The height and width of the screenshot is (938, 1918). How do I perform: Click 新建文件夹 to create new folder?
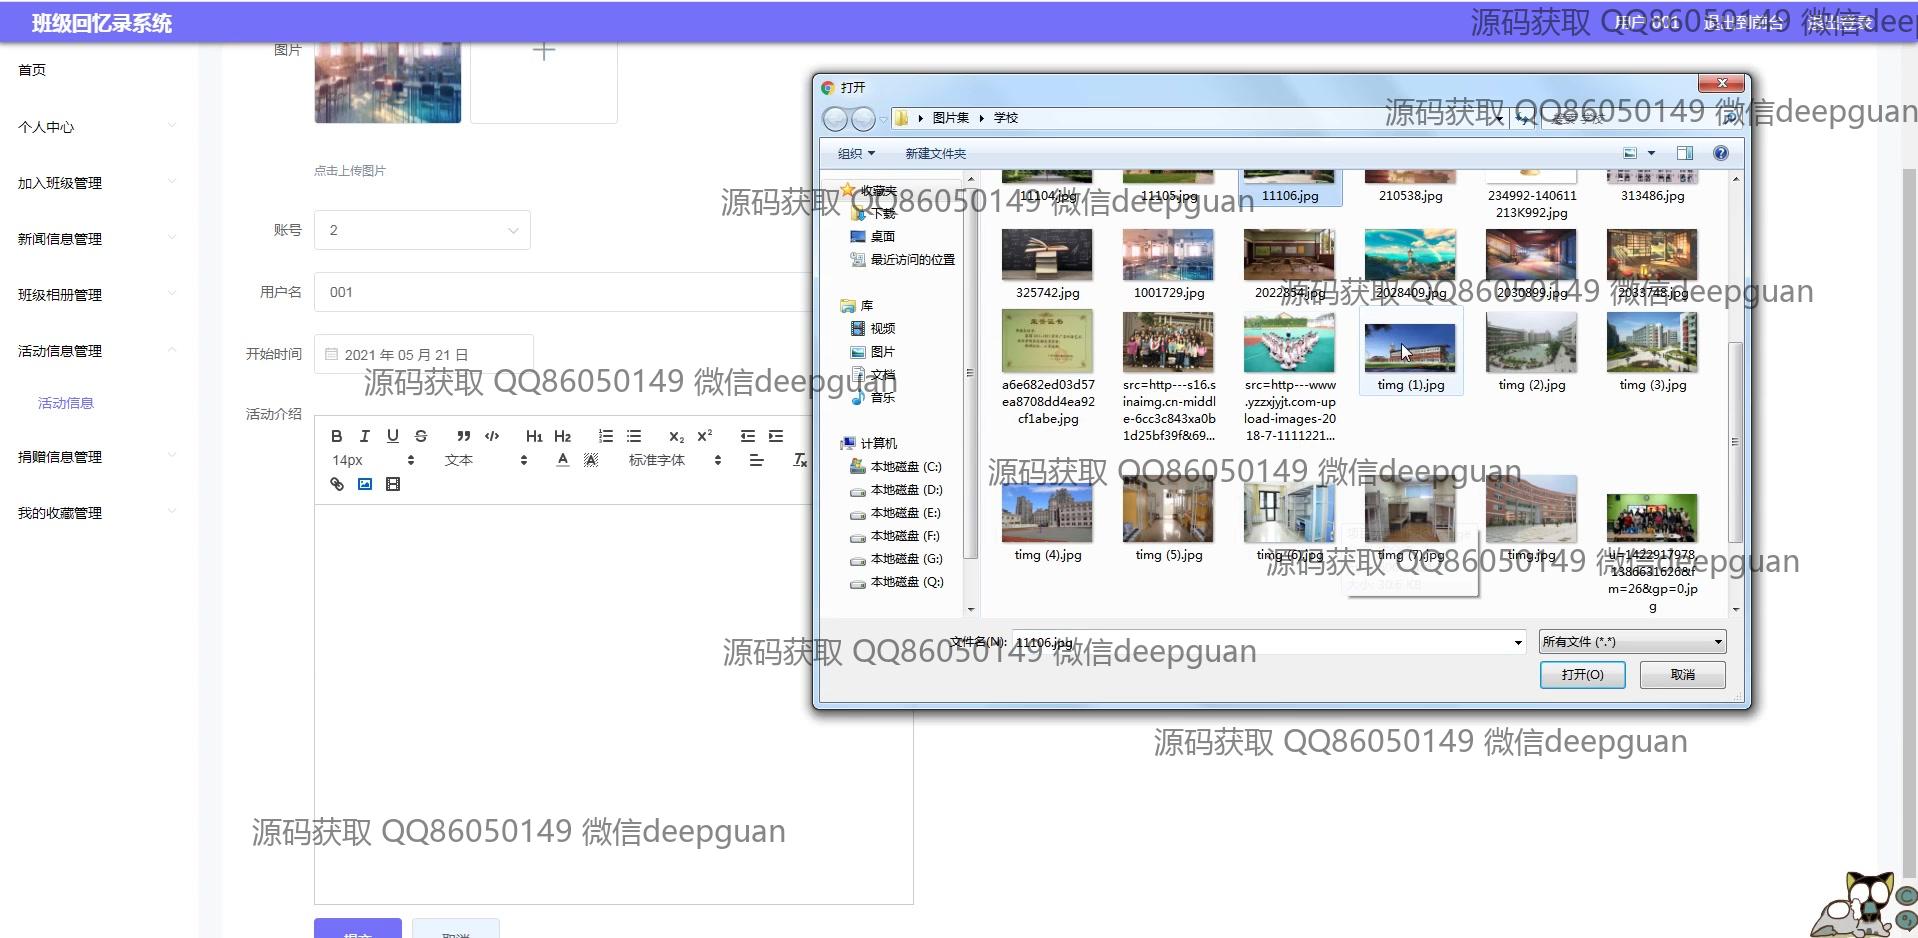coord(935,153)
